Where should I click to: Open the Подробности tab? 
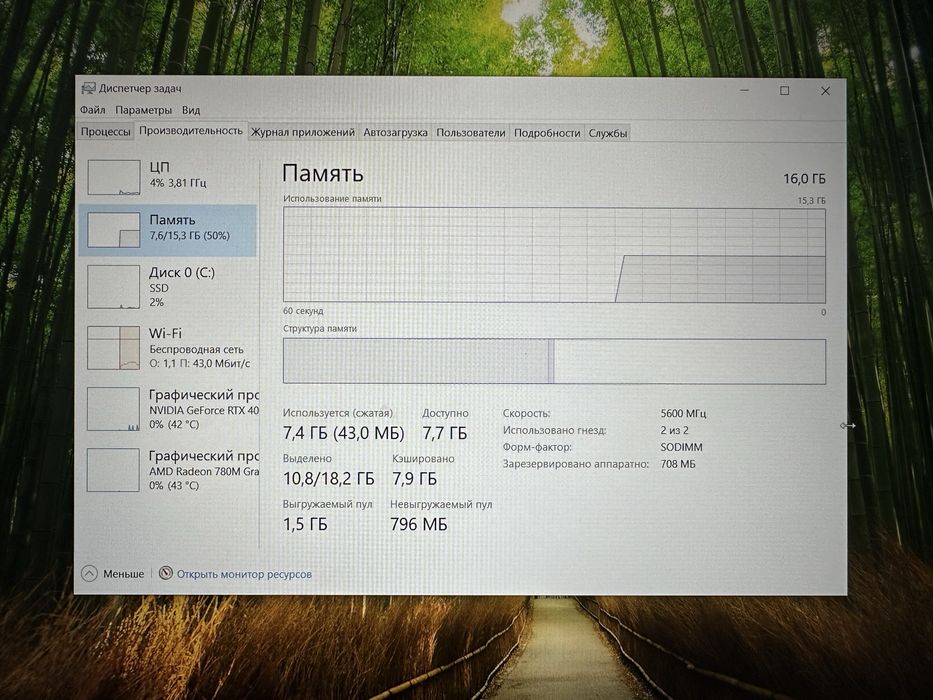(547, 133)
